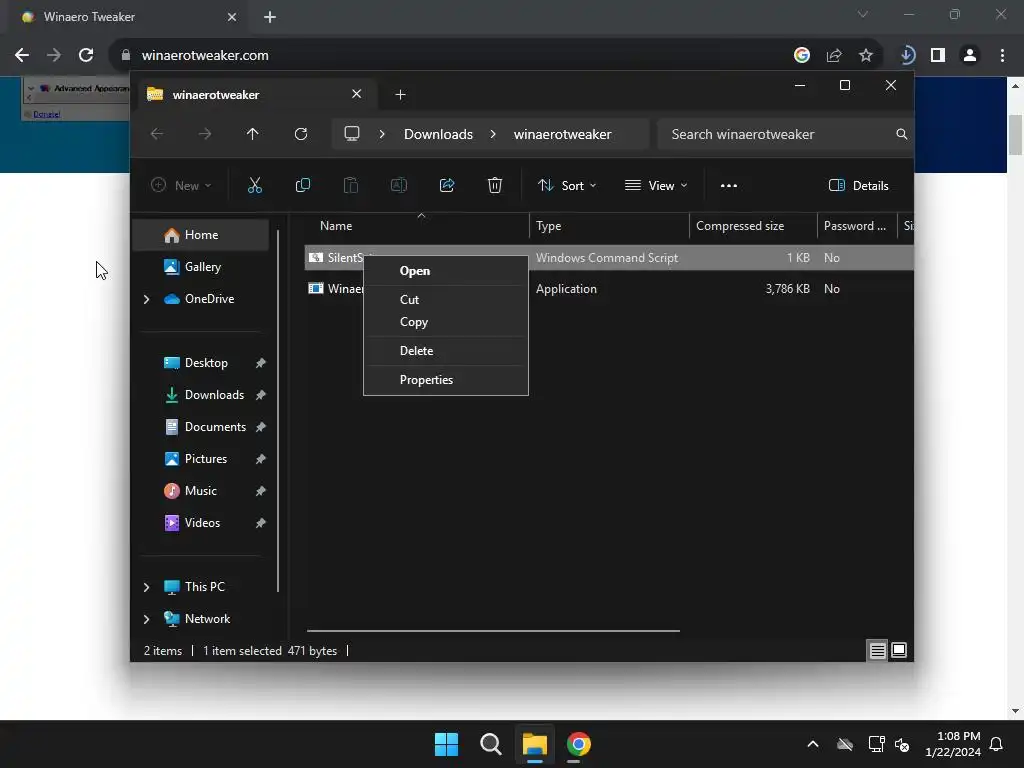
Task: Open the New dropdown button
Action: point(181,185)
